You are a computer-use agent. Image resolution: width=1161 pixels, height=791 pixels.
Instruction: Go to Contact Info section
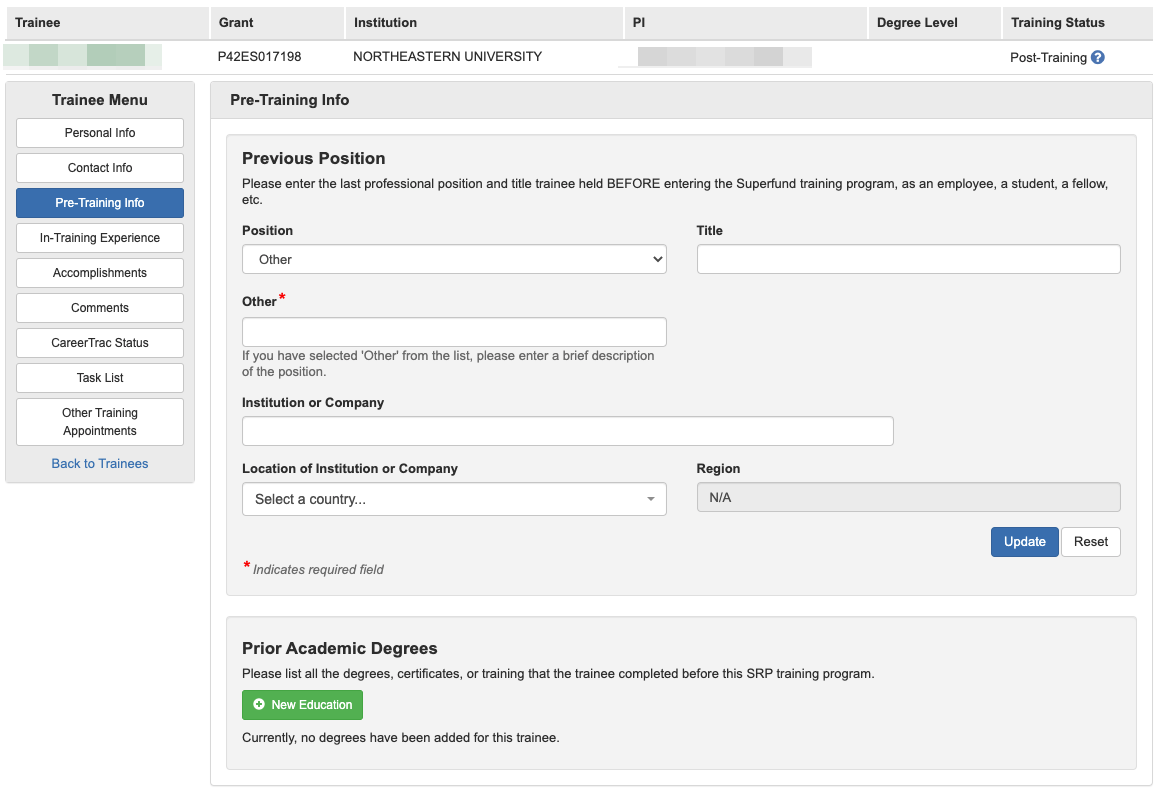100,168
